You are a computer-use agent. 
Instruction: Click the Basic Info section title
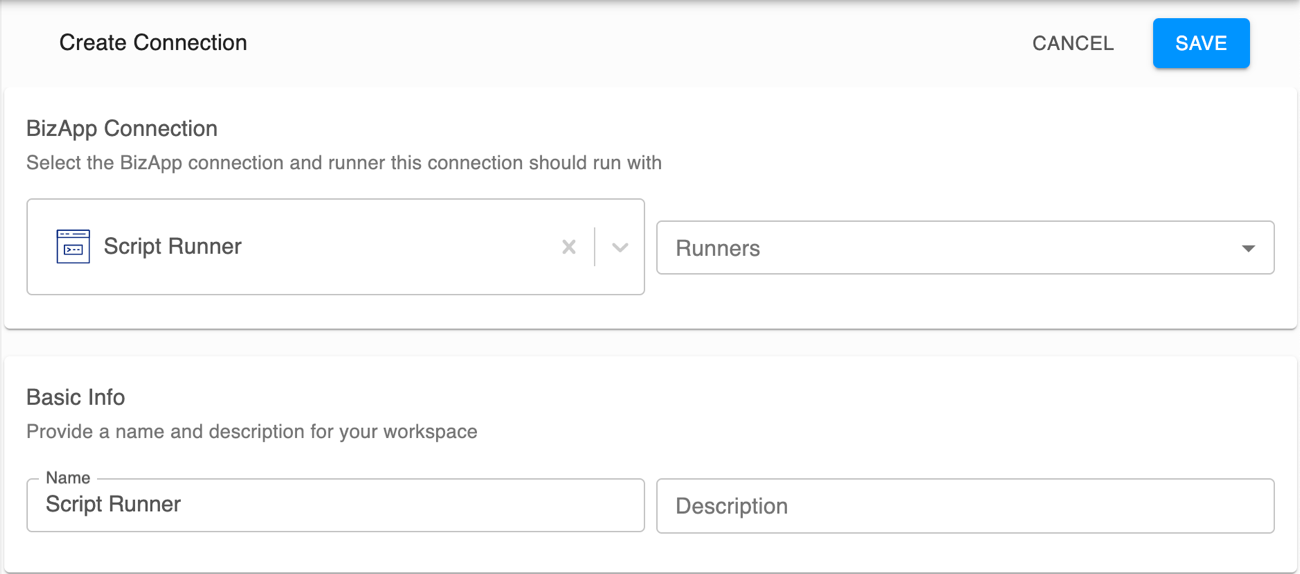tap(76, 397)
